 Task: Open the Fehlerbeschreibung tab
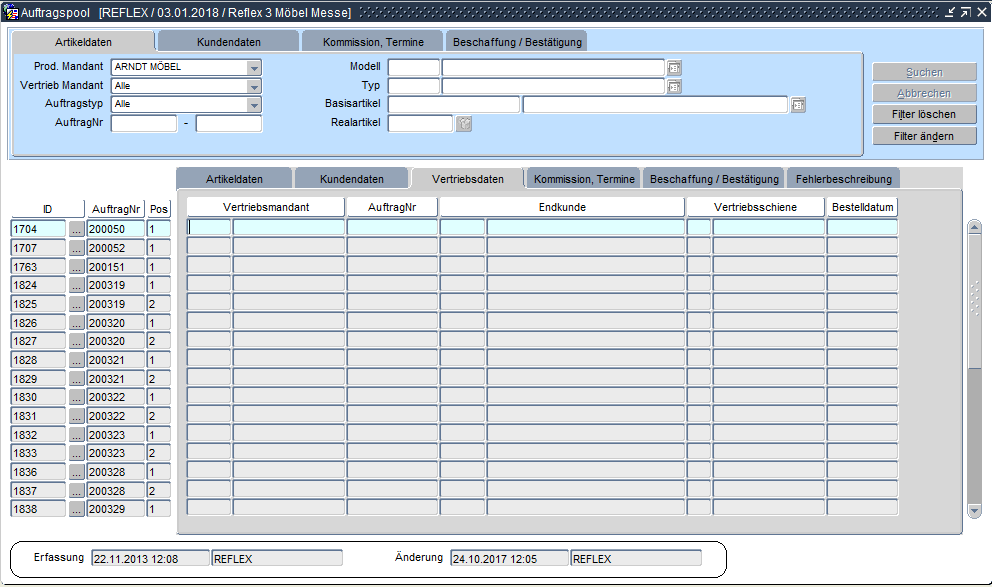click(843, 179)
